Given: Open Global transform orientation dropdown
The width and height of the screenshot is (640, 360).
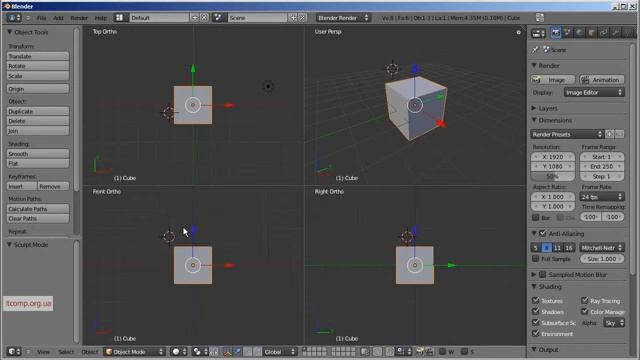Looking at the screenshot, I should (x=280, y=352).
